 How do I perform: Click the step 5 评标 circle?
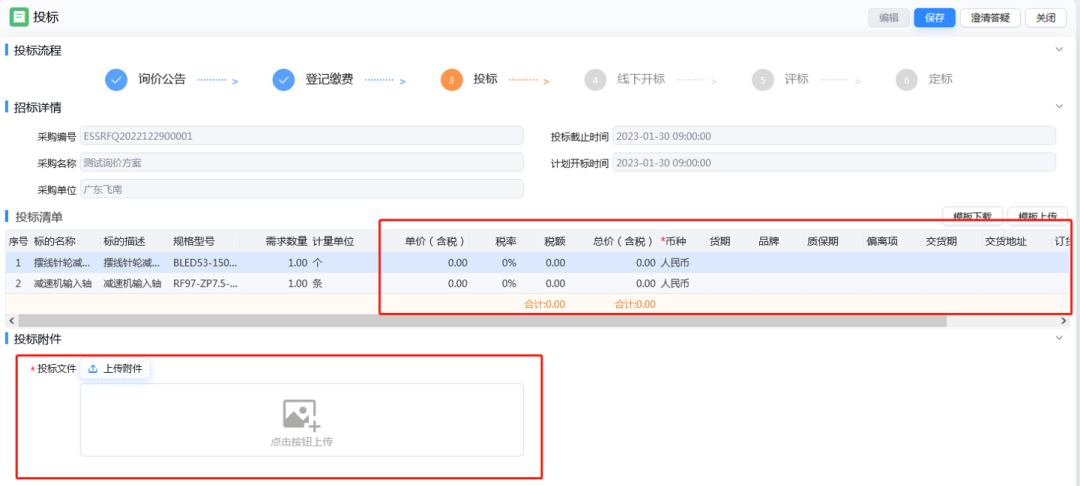(763, 80)
